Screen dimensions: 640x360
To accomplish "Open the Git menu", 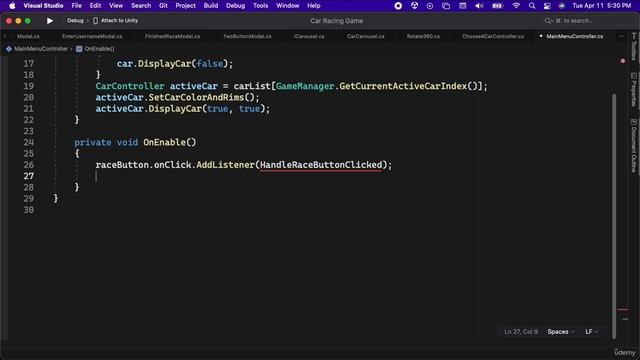I will click(163, 6).
